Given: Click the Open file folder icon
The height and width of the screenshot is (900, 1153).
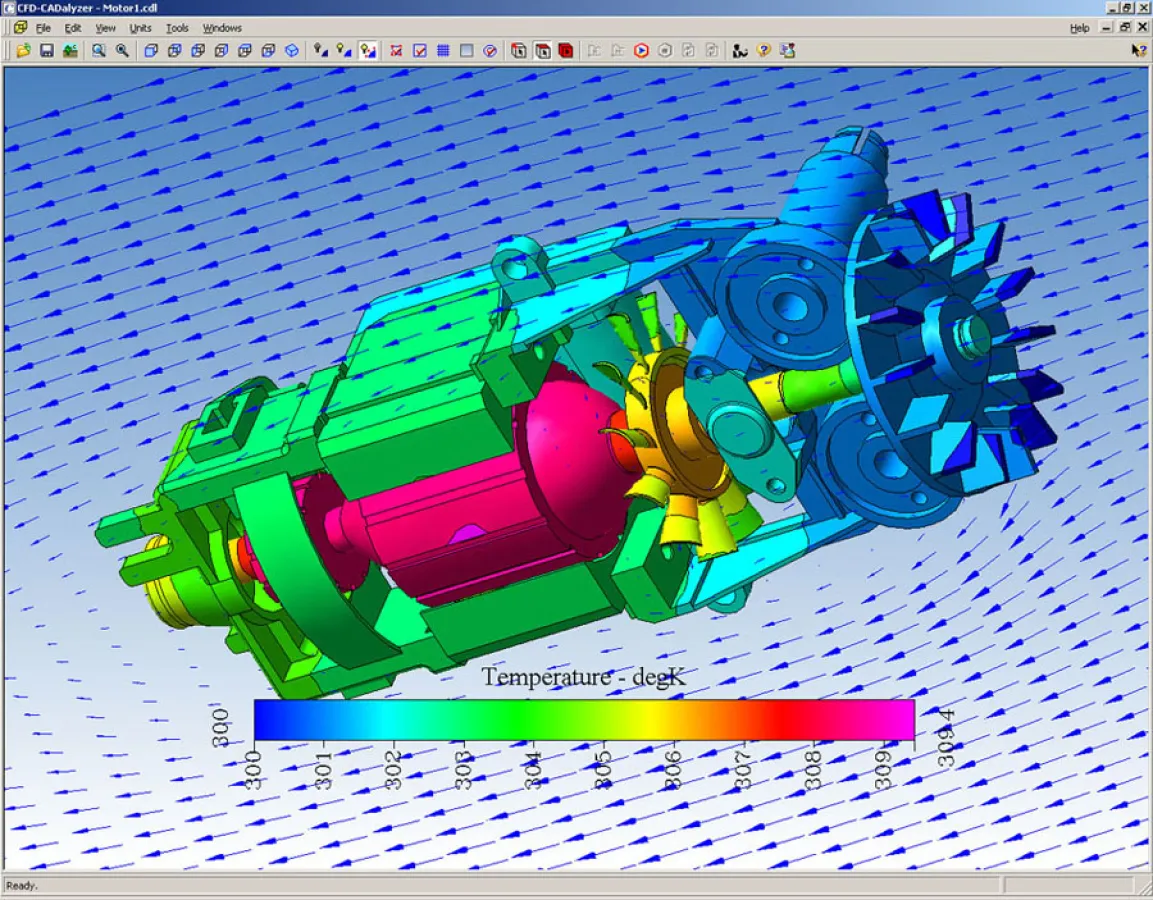Looking at the screenshot, I should coord(23,50).
